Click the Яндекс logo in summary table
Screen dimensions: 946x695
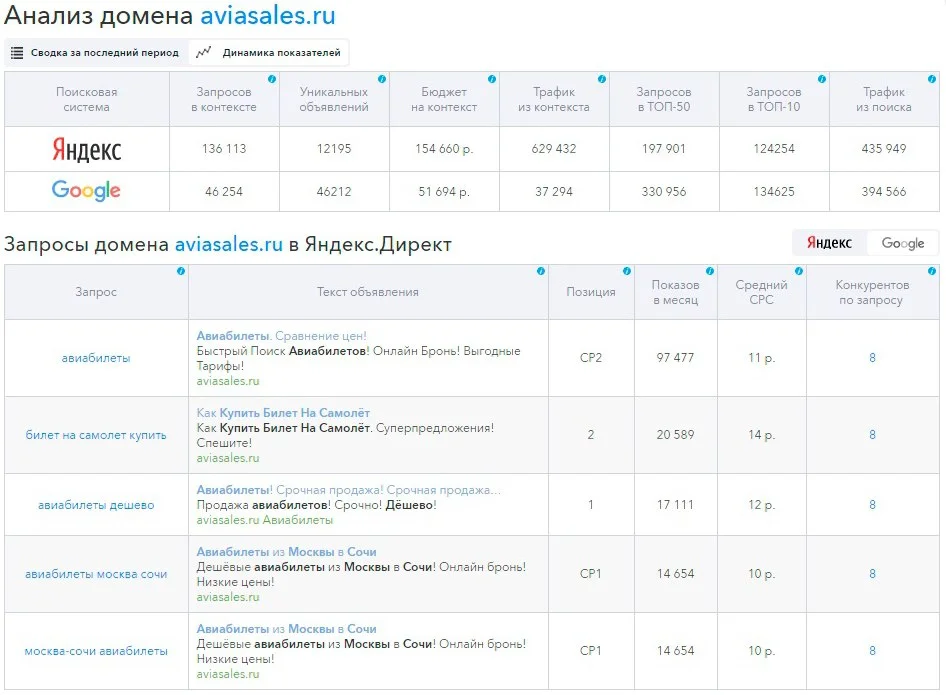87,150
